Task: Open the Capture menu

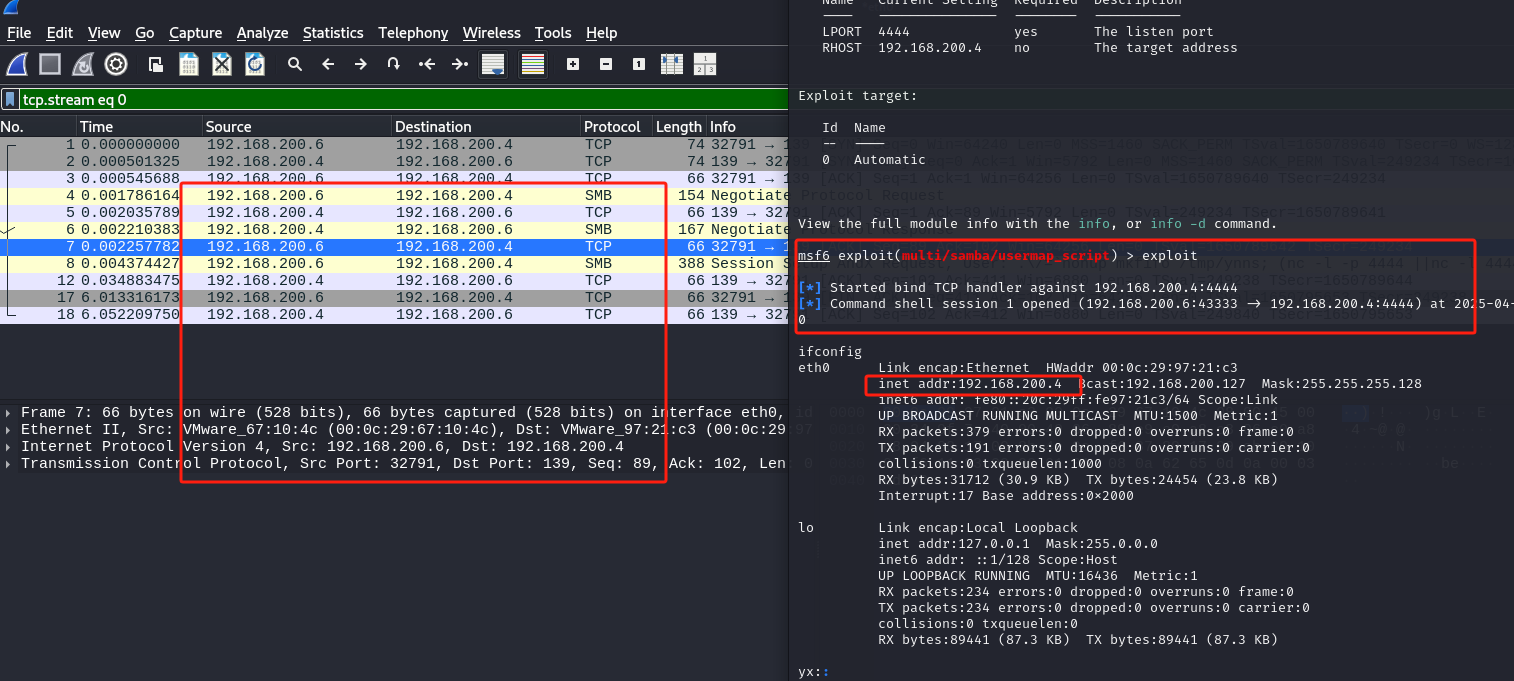Action: click(195, 33)
